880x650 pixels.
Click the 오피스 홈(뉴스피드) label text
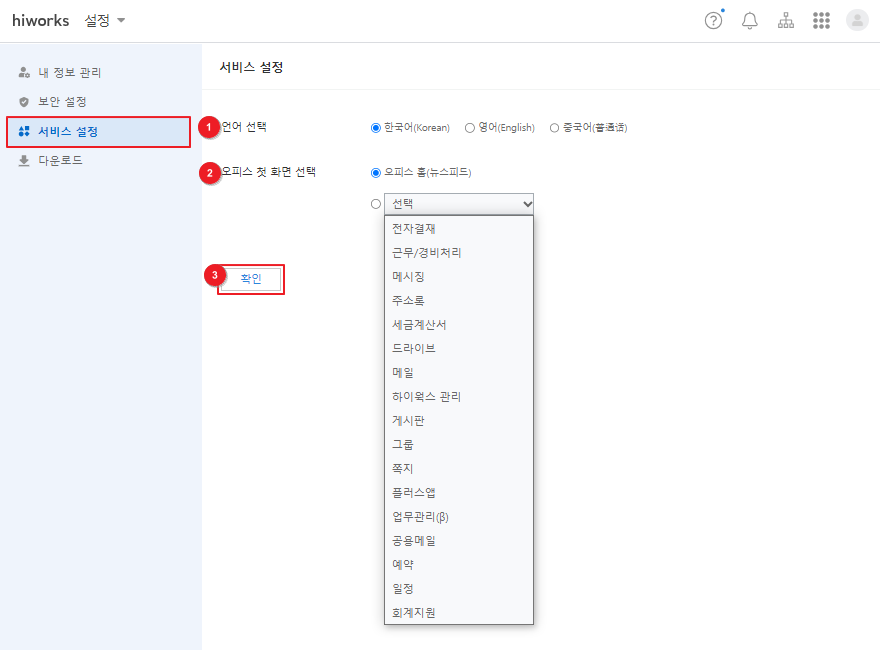pos(428,172)
